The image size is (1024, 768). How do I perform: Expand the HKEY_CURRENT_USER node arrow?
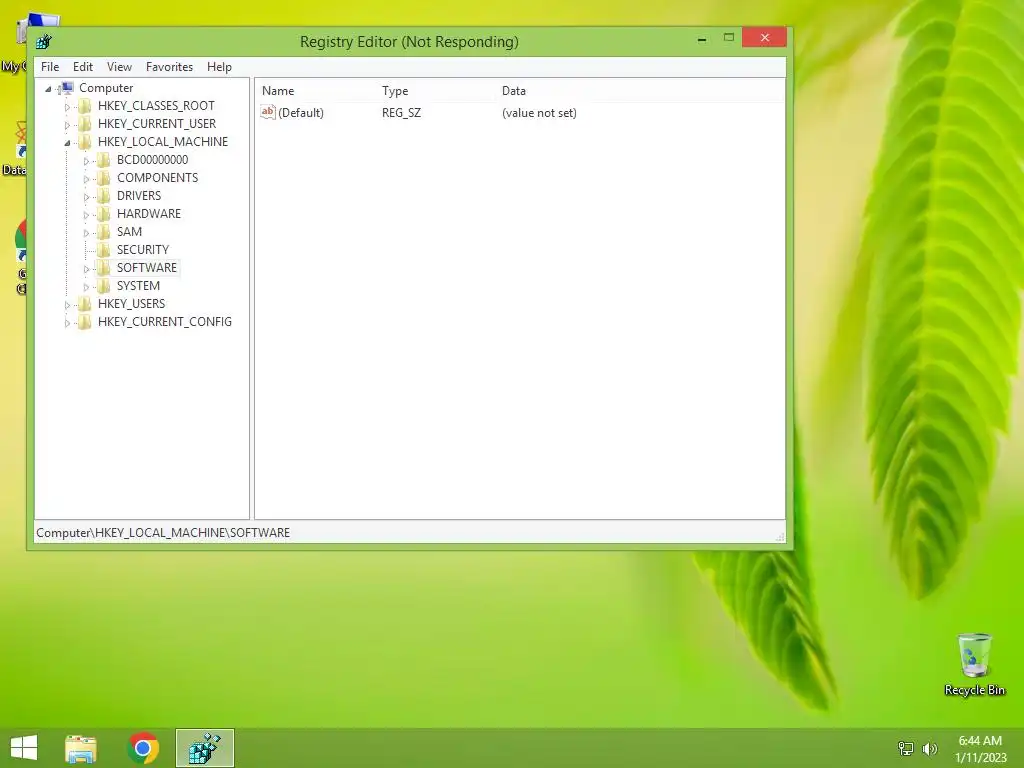point(67,124)
